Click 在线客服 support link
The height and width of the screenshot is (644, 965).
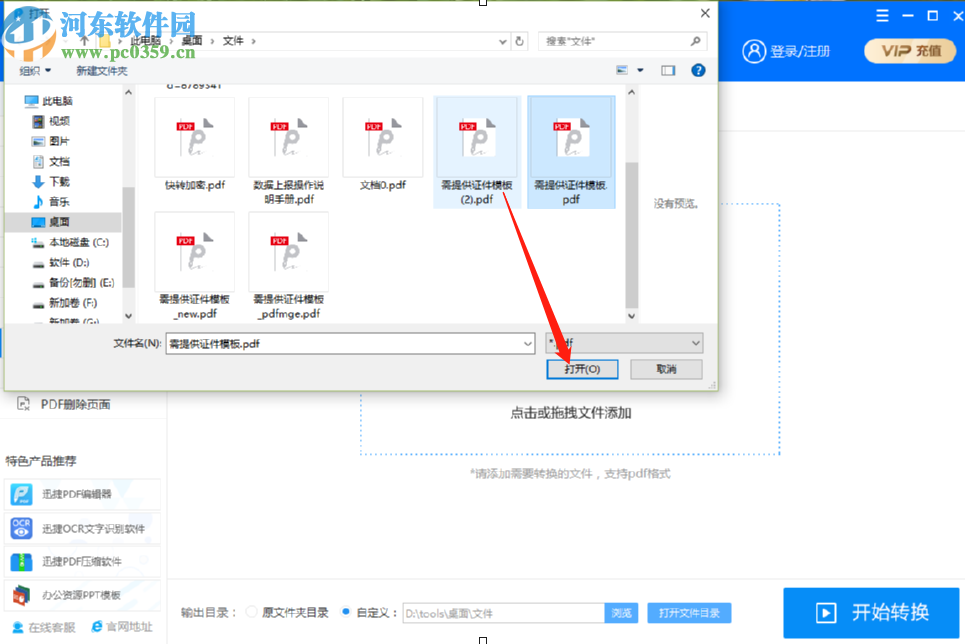44,627
